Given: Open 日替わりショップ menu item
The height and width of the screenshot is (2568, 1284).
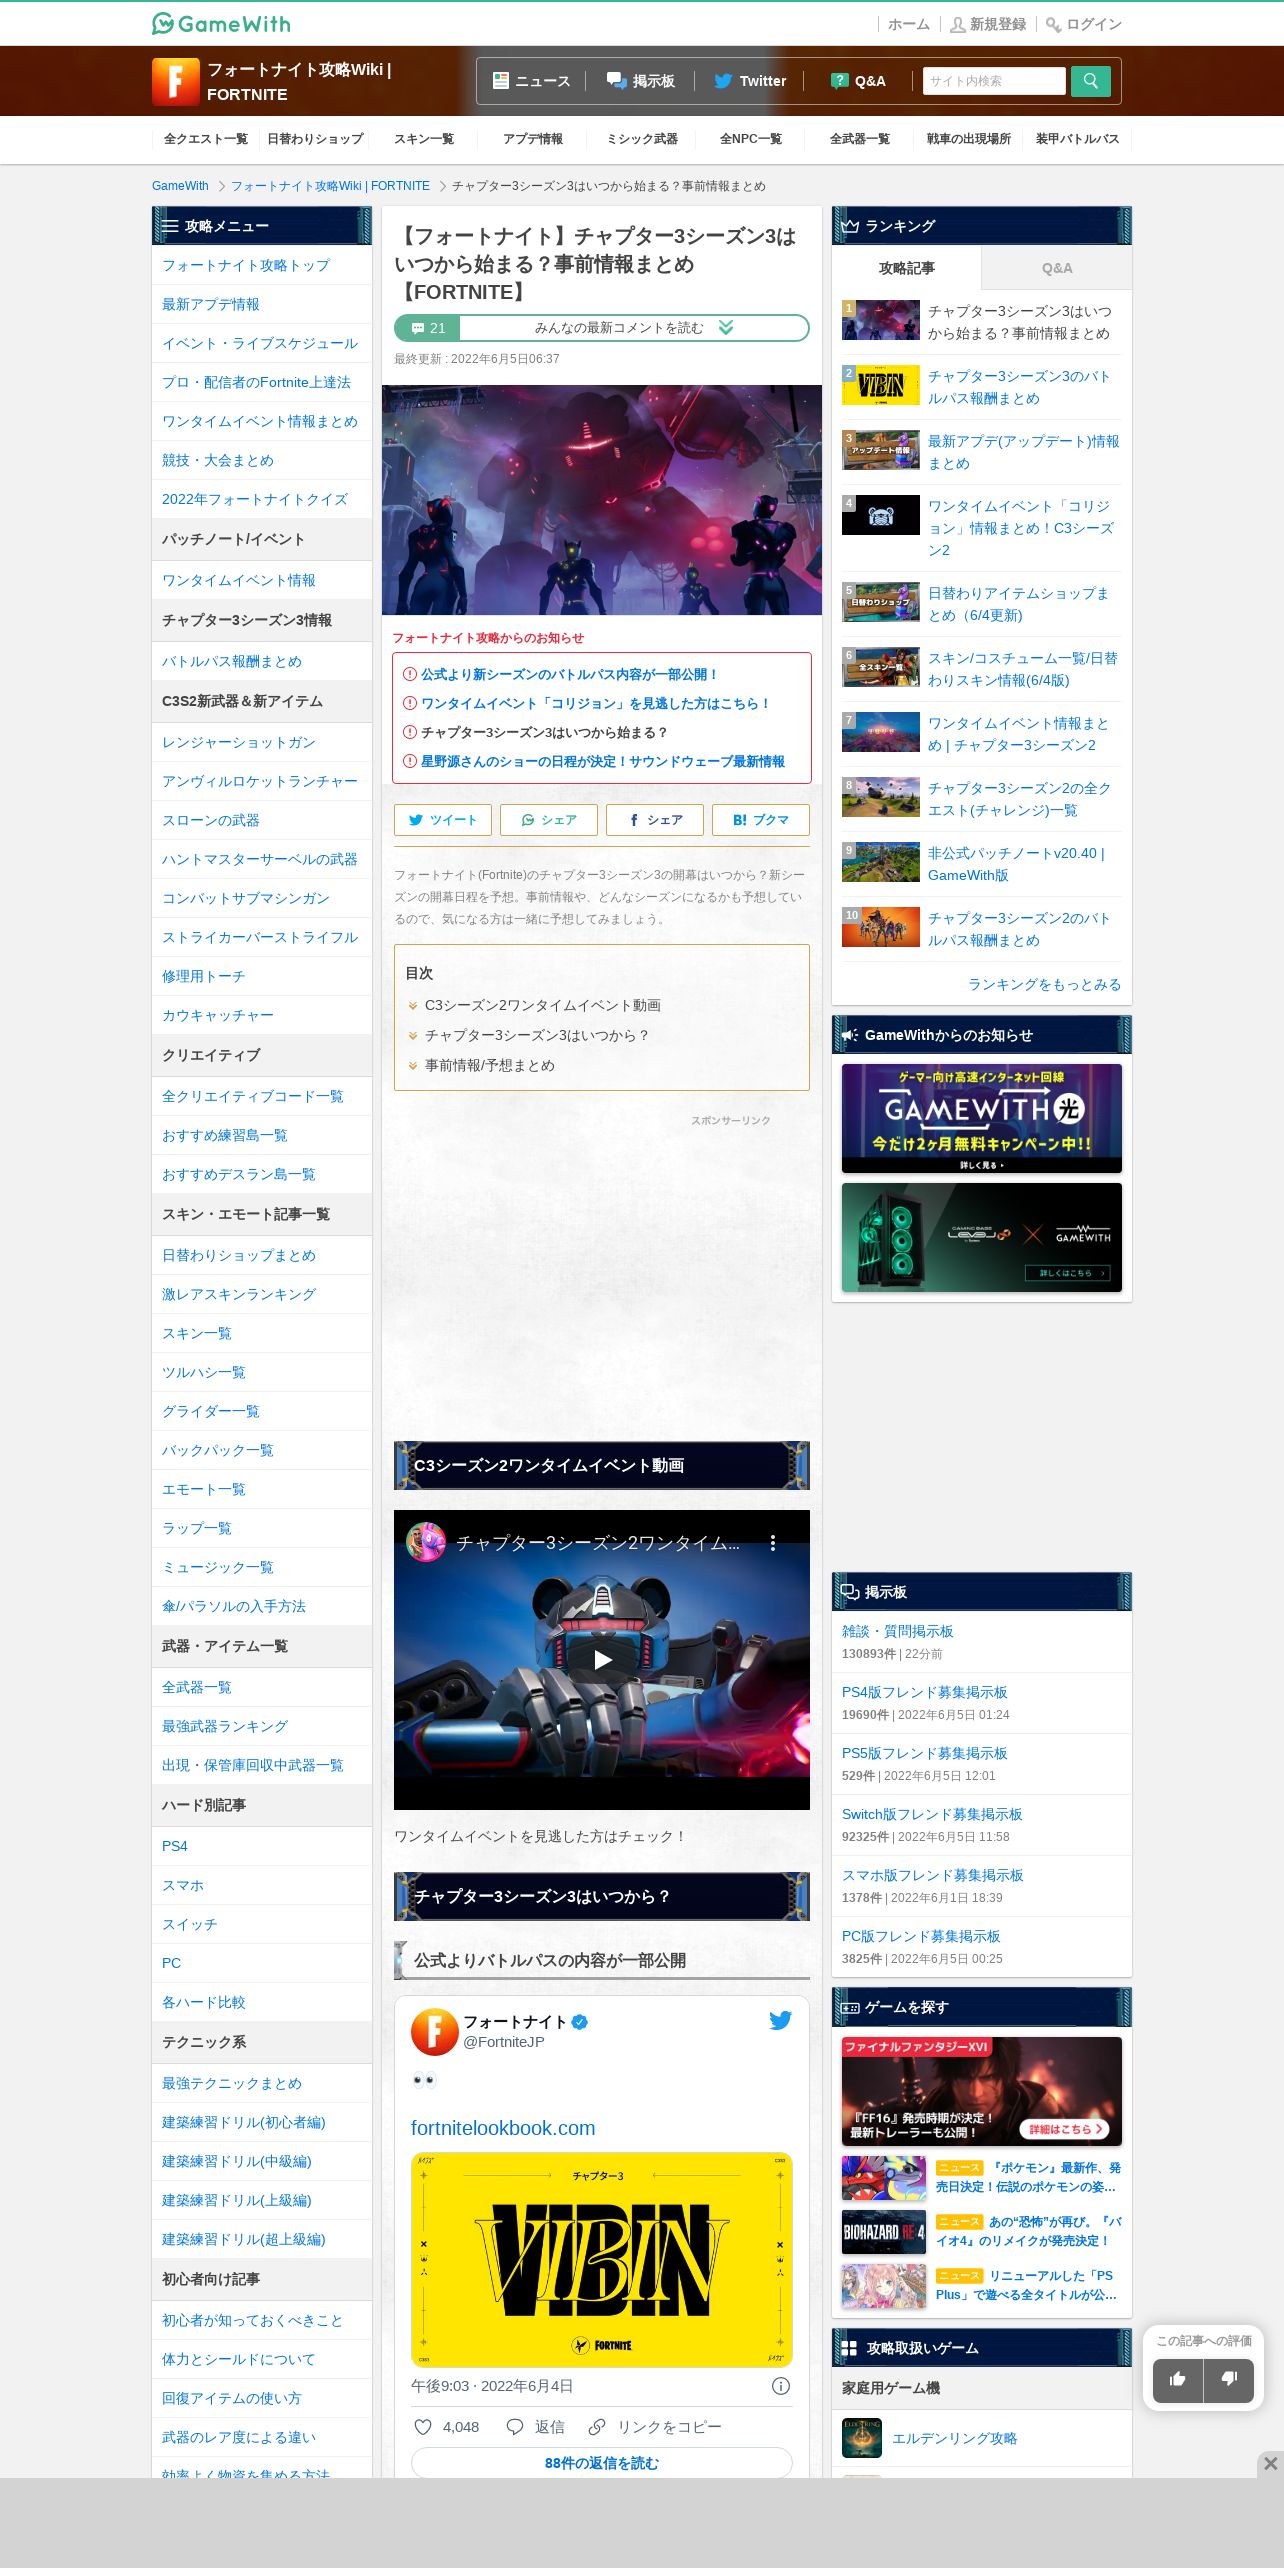Looking at the screenshot, I should click(315, 139).
